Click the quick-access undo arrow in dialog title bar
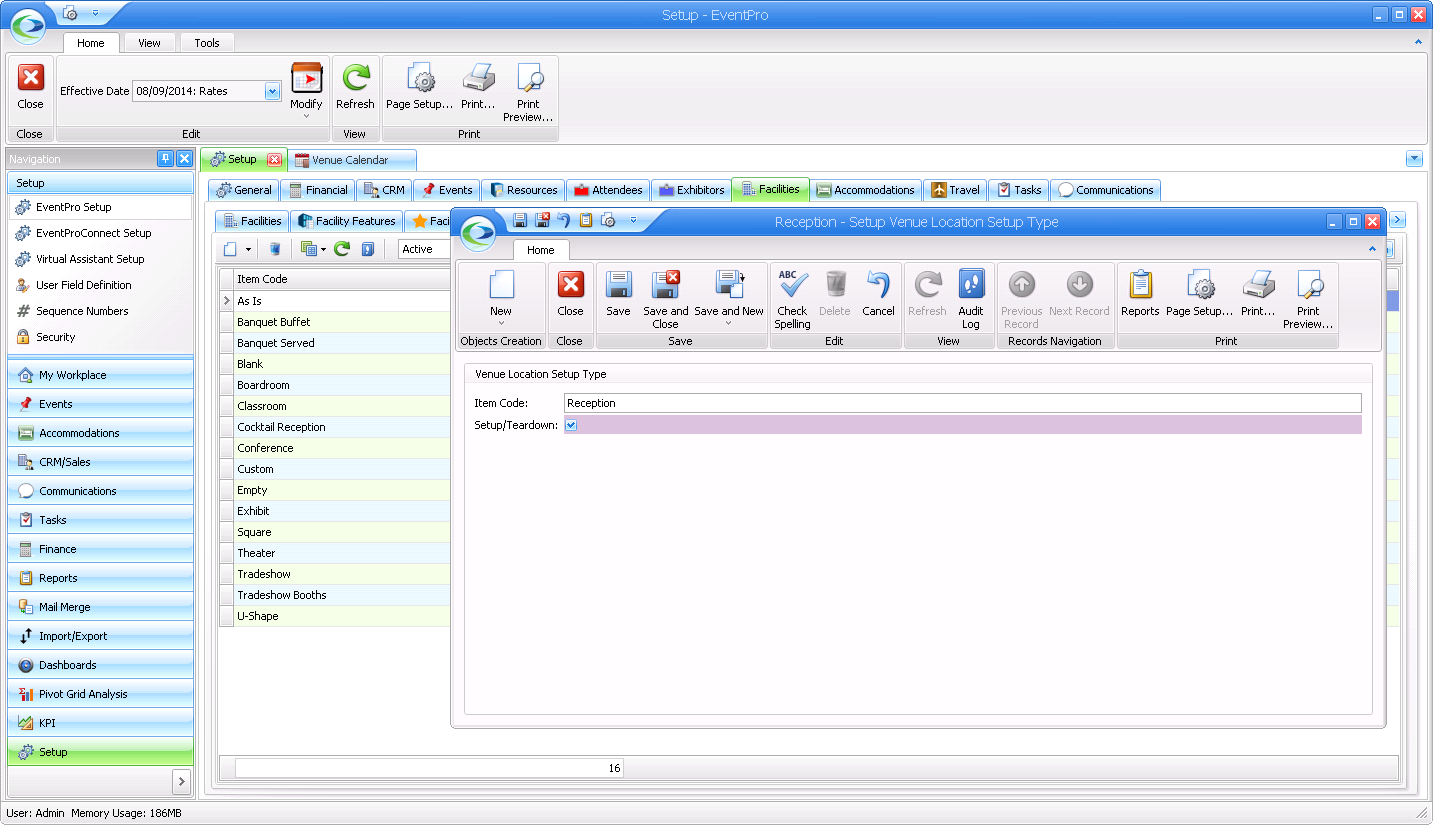Viewport: 1433px width, 825px height. (x=564, y=220)
